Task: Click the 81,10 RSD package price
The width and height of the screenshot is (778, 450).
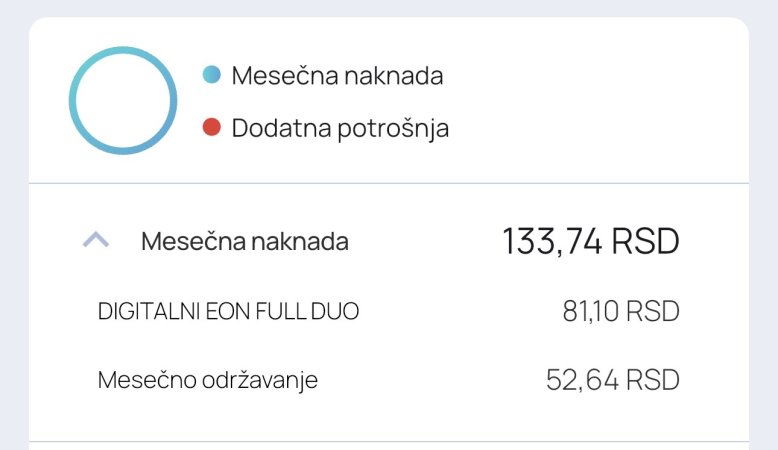Action: (x=620, y=312)
